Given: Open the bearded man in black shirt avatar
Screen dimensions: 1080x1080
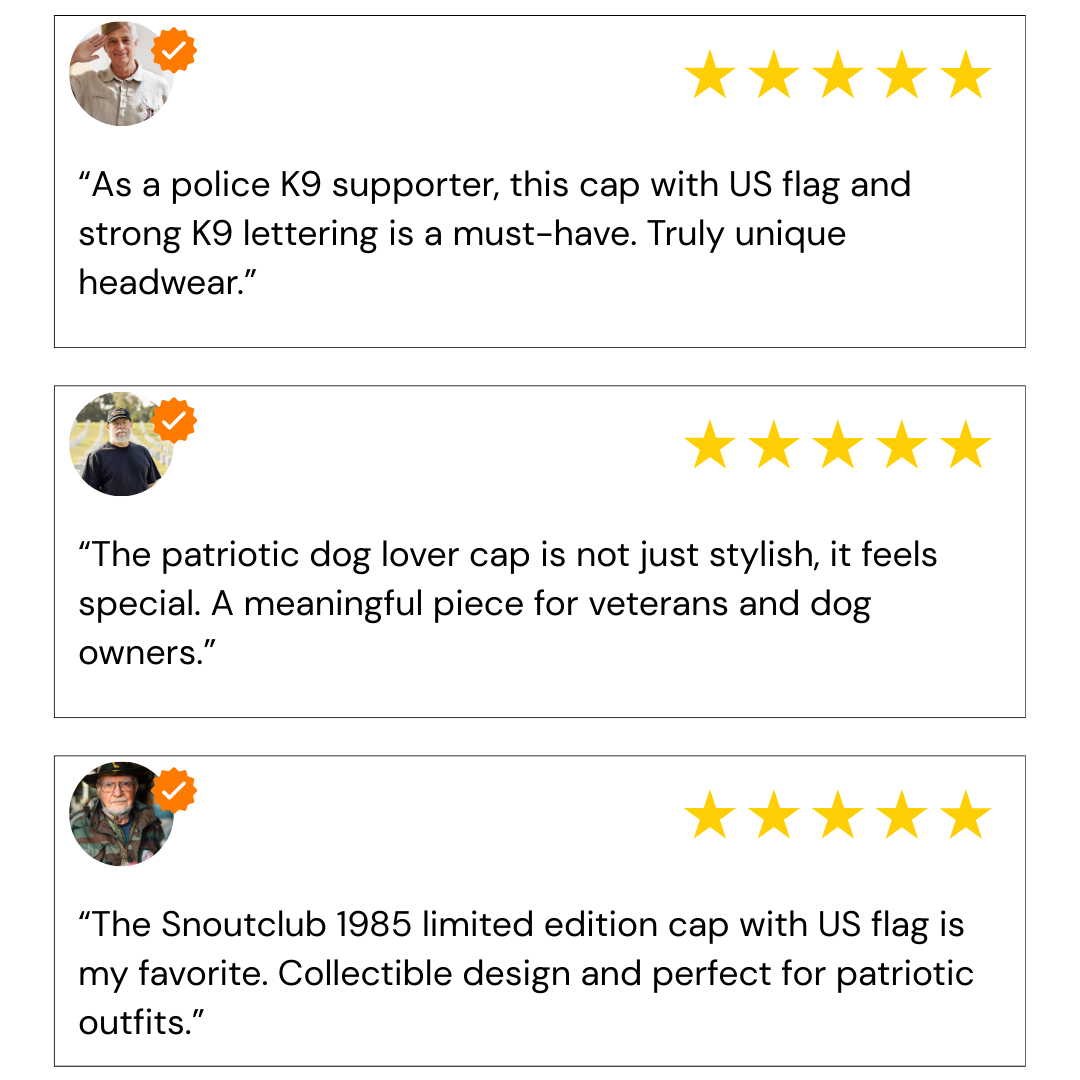Looking at the screenshot, I should coord(121,444).
